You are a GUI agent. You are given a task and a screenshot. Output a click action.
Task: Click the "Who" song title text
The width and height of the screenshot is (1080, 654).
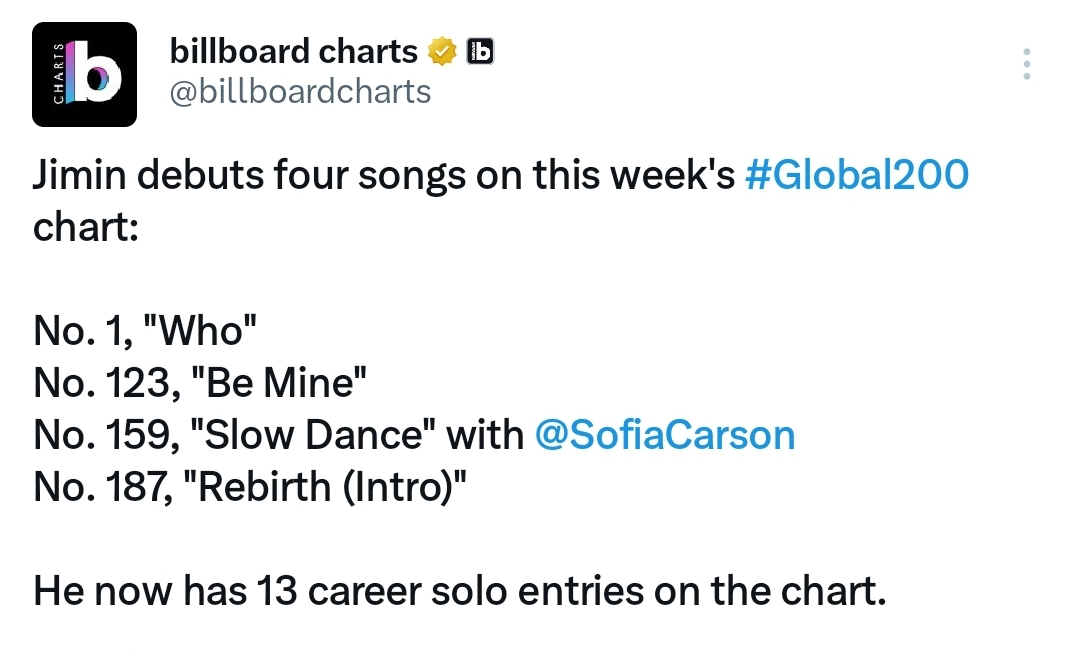200,330
